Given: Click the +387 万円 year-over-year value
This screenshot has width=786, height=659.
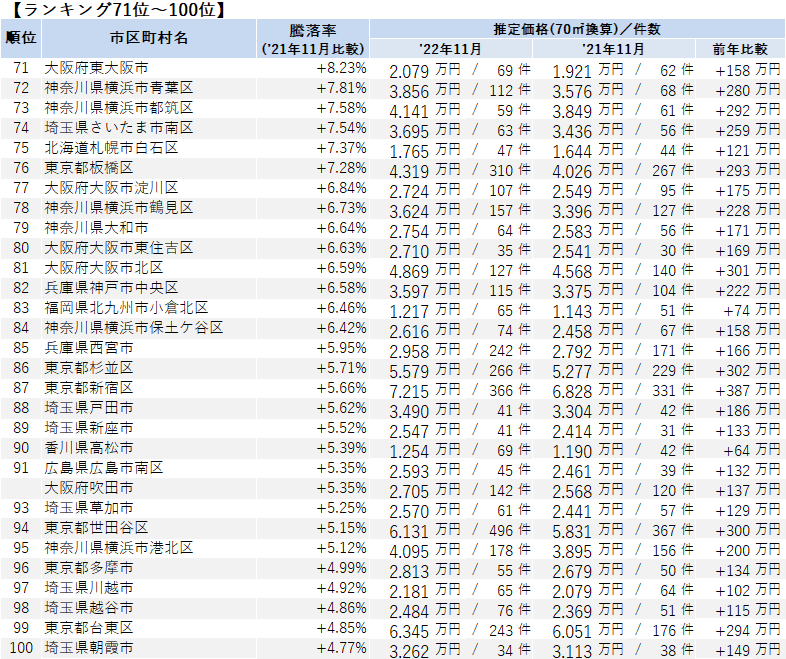Looking at the screenshot, I should 747,388.
